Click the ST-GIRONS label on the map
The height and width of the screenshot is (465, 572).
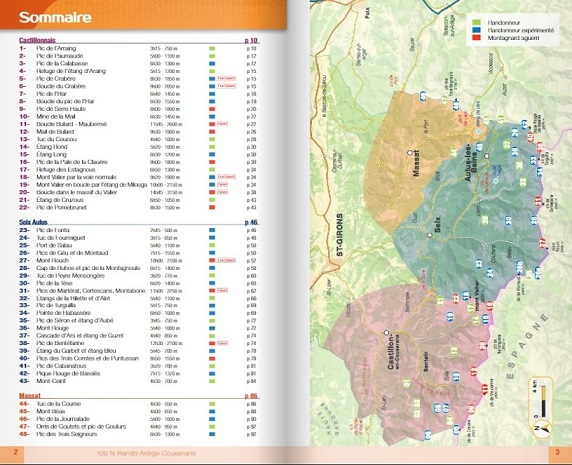(x=340, y=235)
